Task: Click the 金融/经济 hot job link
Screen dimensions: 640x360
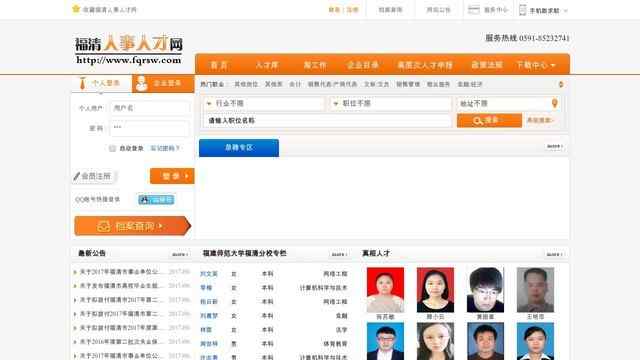Action: point(469,84)
